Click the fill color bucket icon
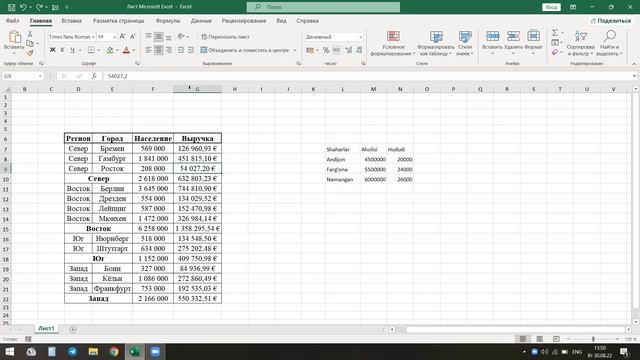Screen dimensions: 640x360 pyautogui.click(x=110, y=50)
